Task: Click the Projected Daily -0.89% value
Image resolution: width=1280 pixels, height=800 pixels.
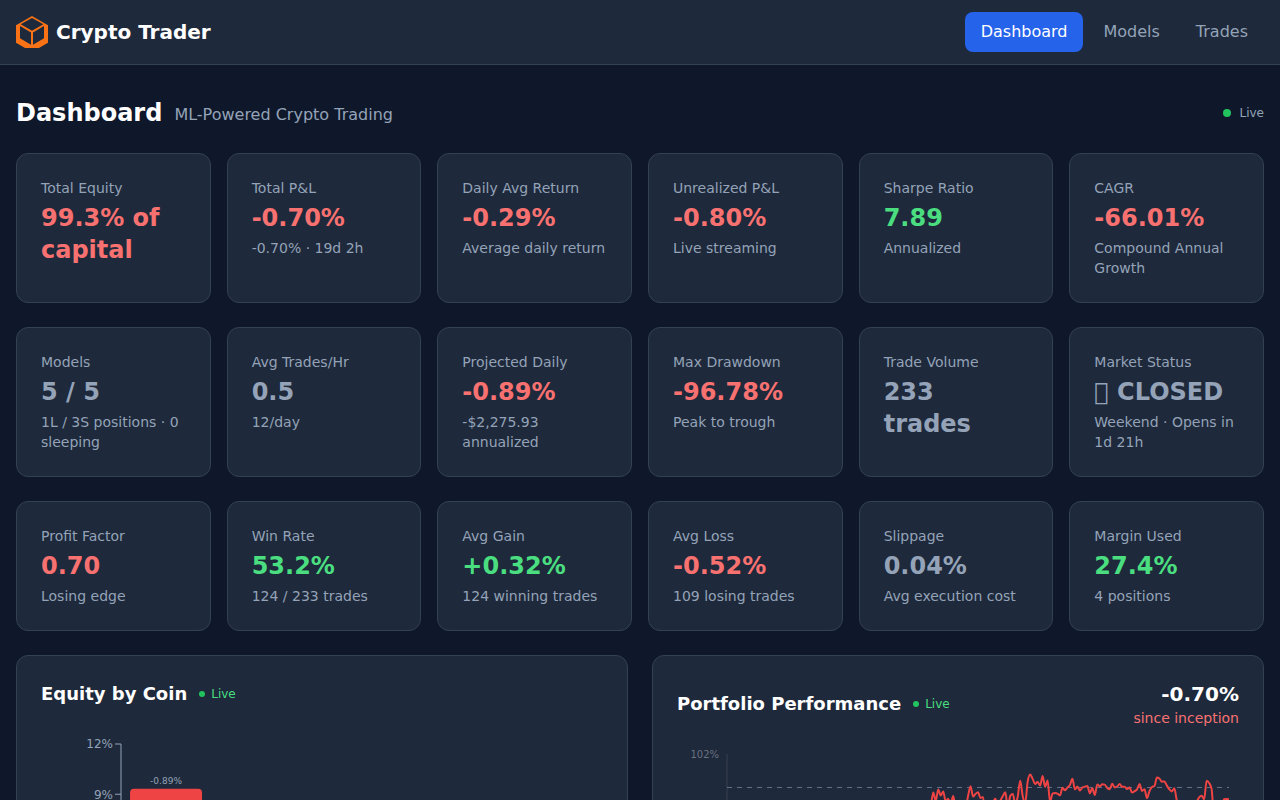Action: point(508,392)
